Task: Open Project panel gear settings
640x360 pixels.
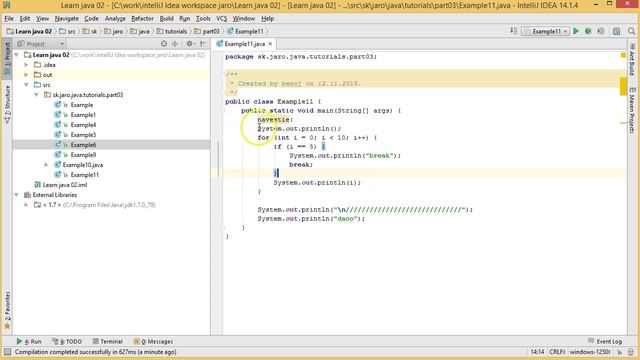Action: [x=190, y=44]
